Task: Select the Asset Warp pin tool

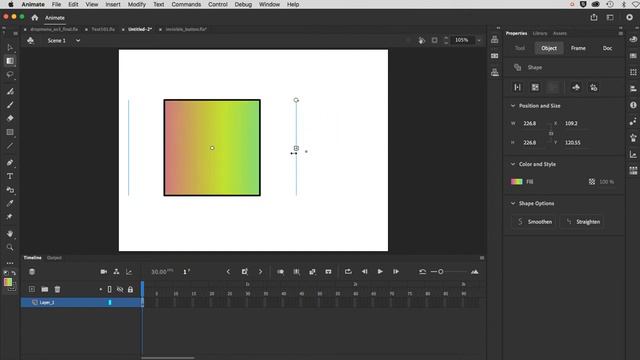Action: (x=10, y=217)
